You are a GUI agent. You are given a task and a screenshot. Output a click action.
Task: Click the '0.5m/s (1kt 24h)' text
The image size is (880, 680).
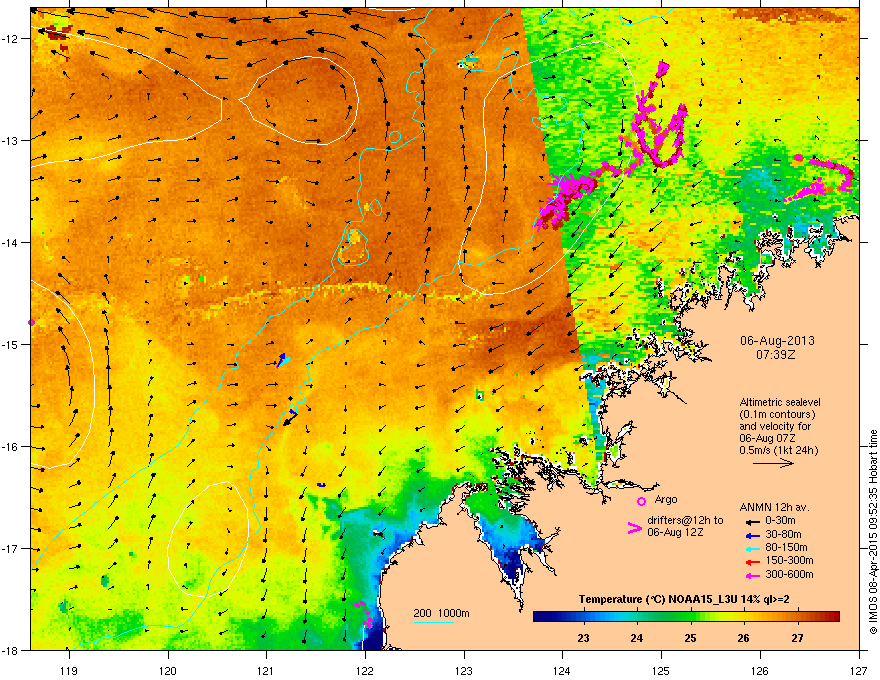778,450
